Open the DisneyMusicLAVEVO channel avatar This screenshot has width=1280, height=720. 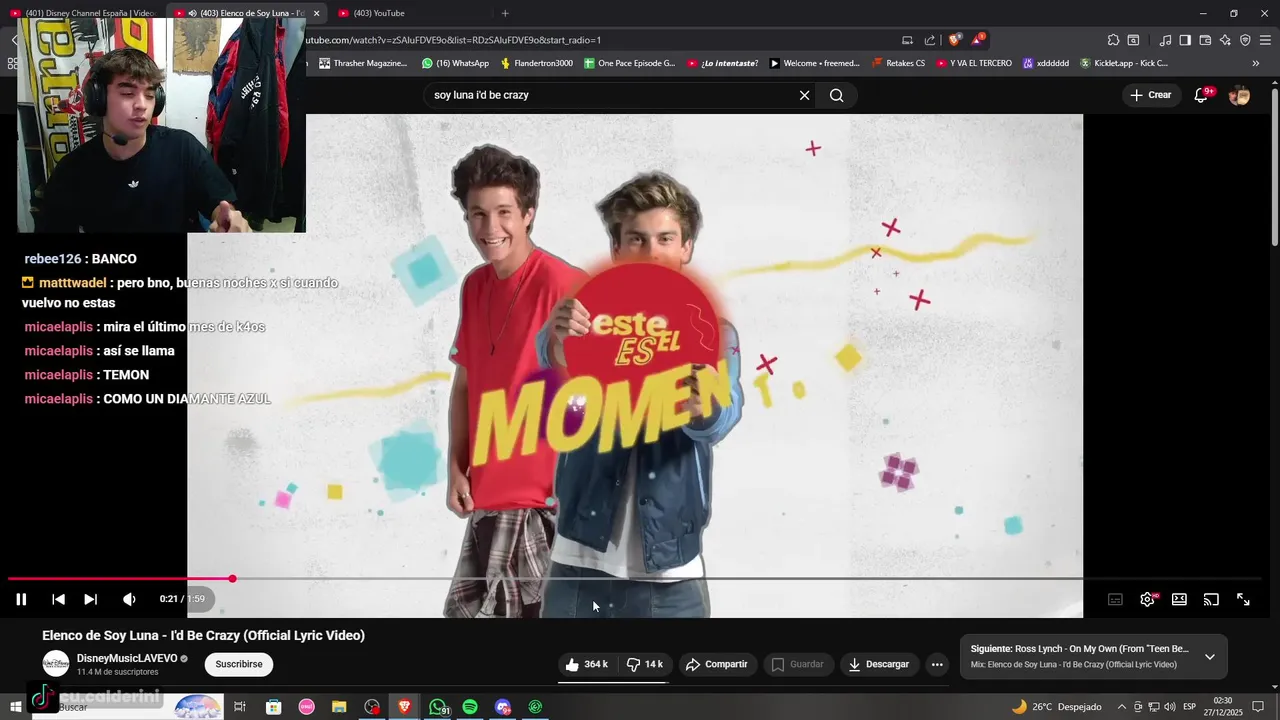point(56,663)
